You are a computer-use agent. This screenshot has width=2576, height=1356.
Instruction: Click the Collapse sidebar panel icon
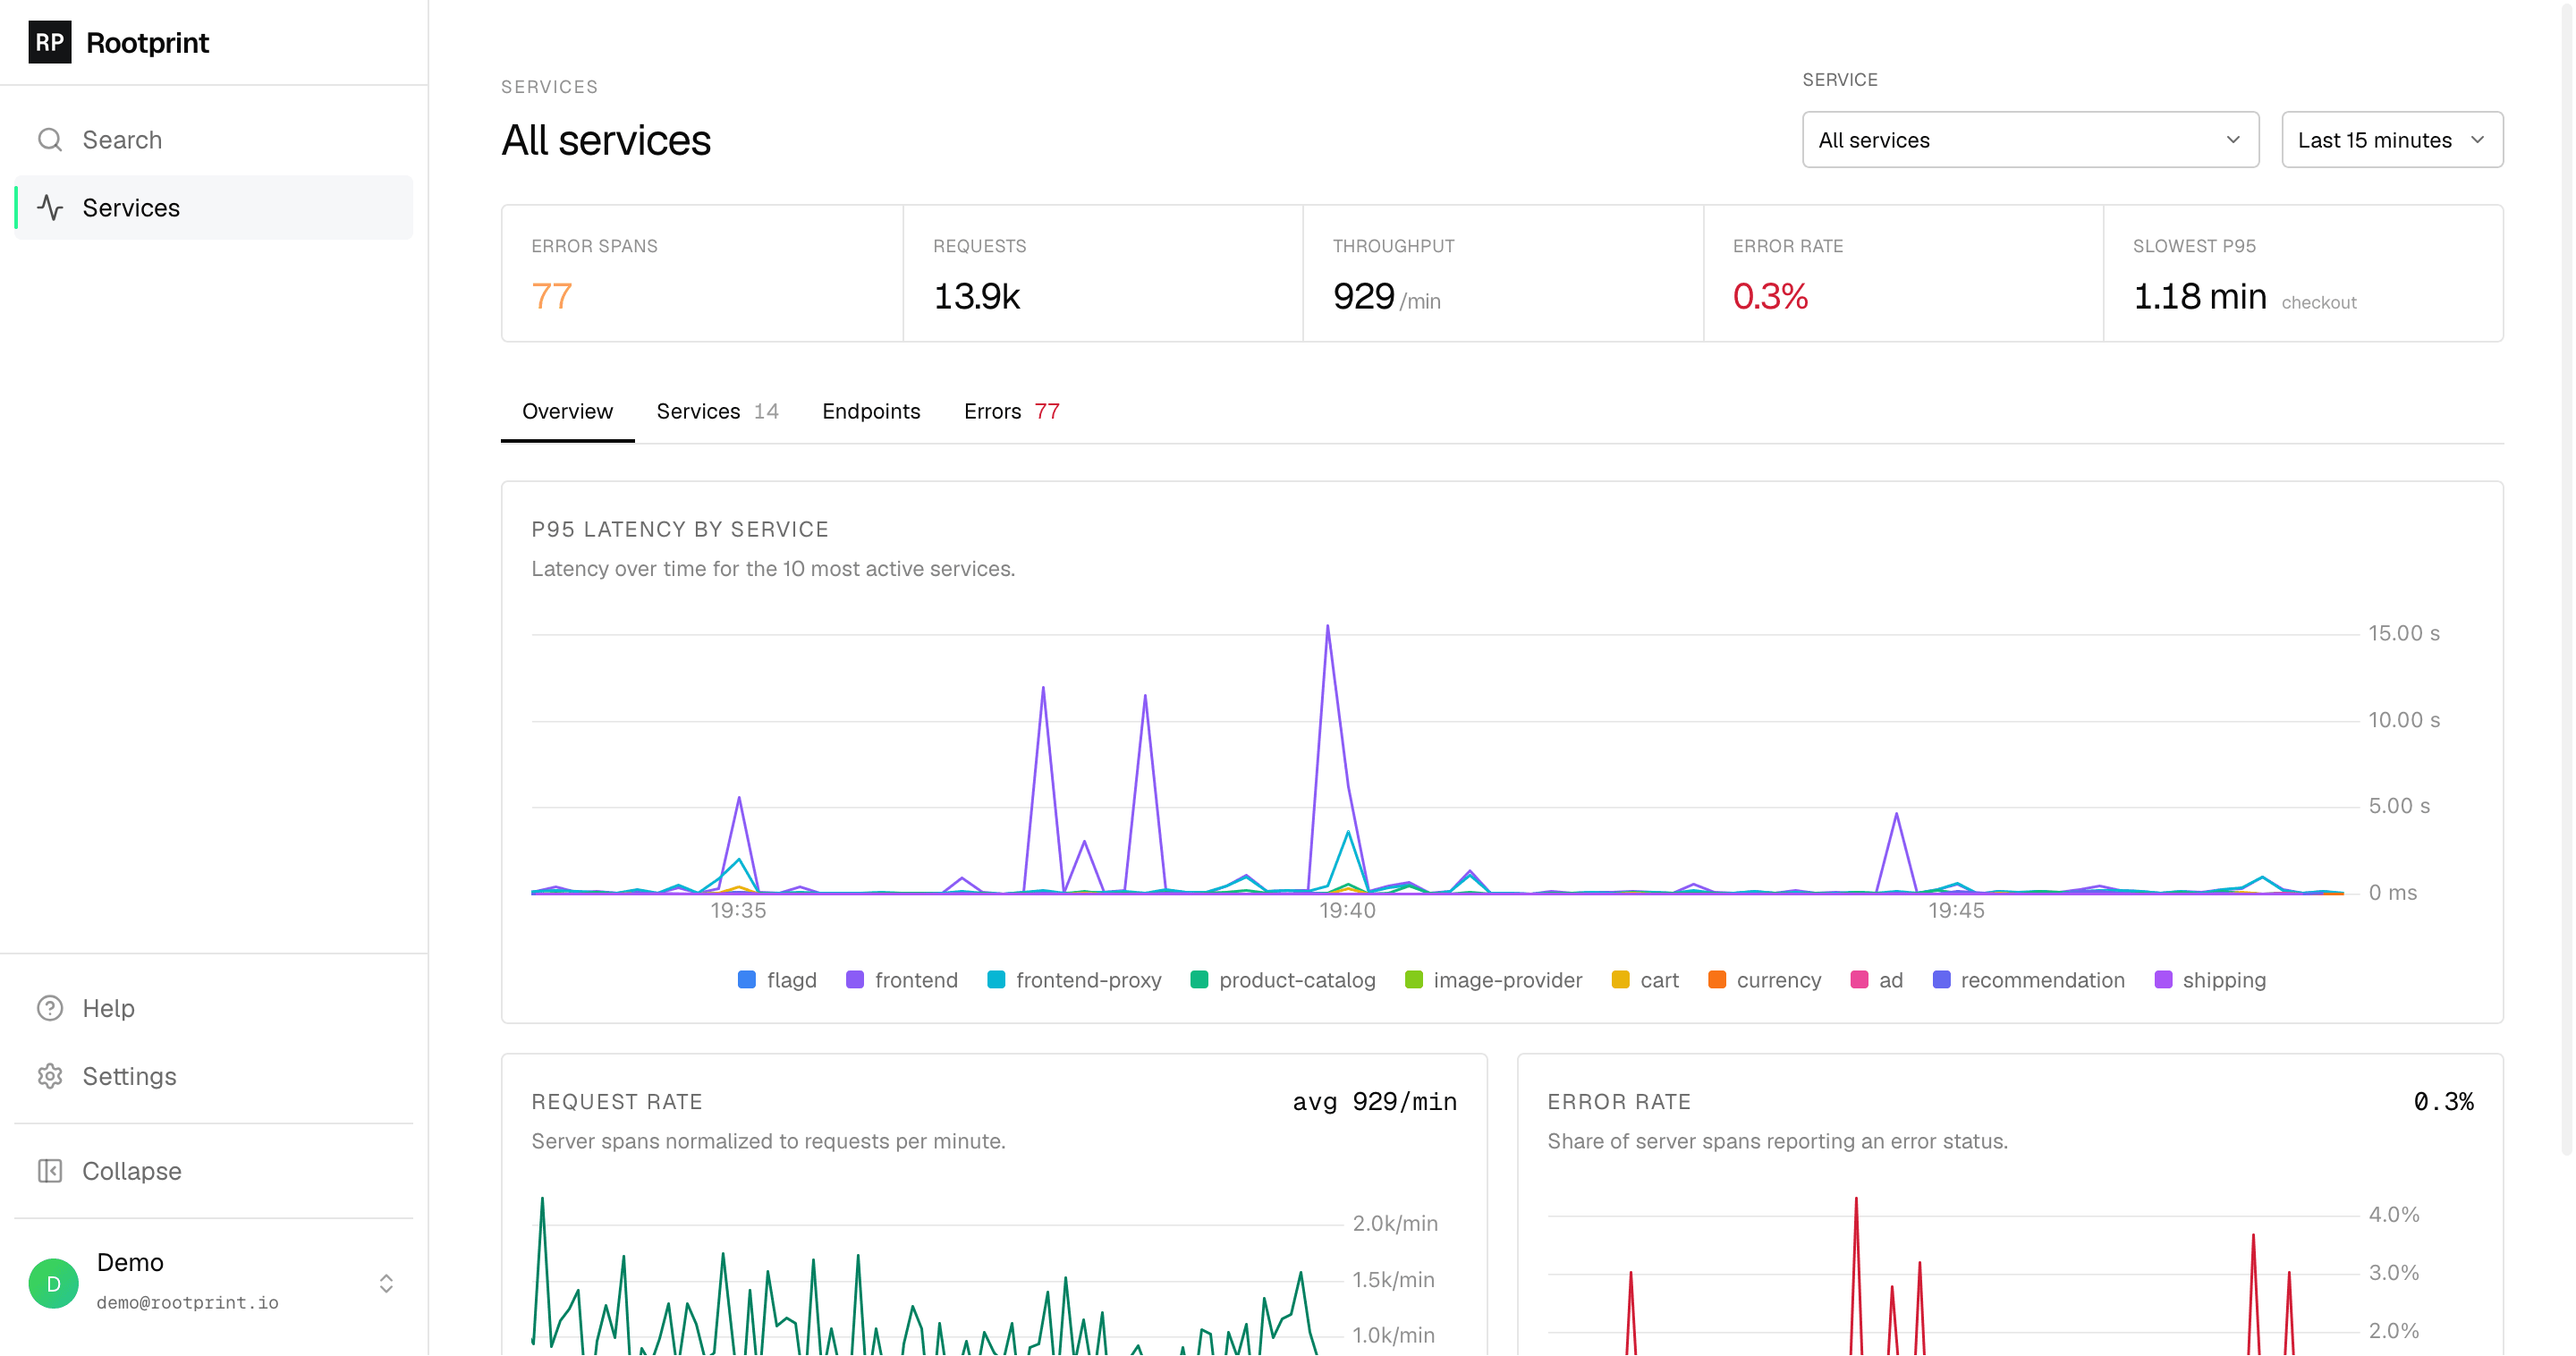(x=50, y=1171)
